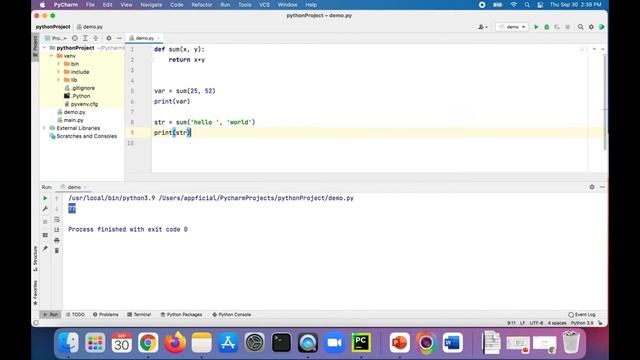Click Stop square in Run panel
This screenshot has width=640, height=360.
coord(45,222)
